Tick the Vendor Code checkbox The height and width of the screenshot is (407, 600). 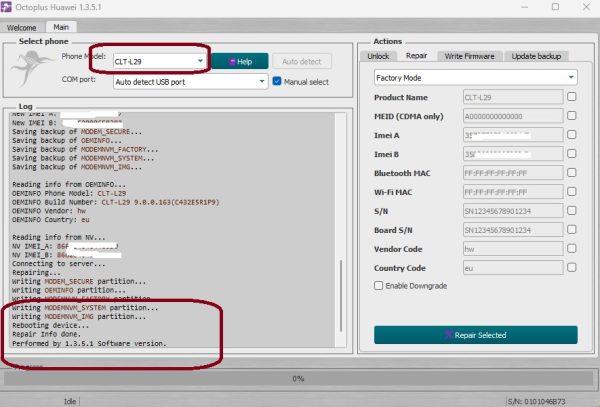(572, 248)
